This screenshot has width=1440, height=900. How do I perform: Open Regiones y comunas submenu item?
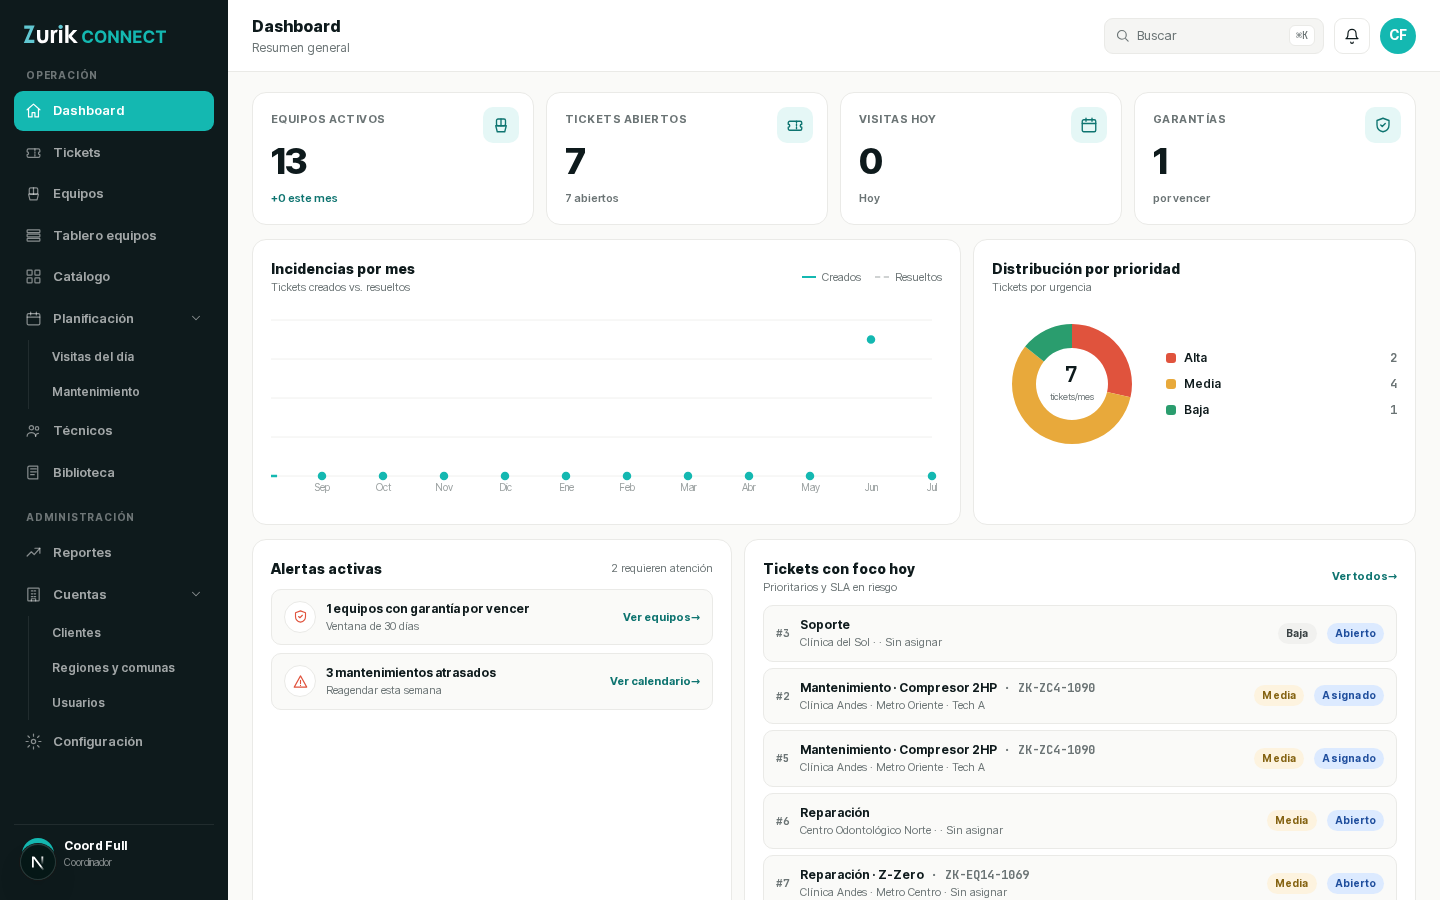click(x=113, y=667)
